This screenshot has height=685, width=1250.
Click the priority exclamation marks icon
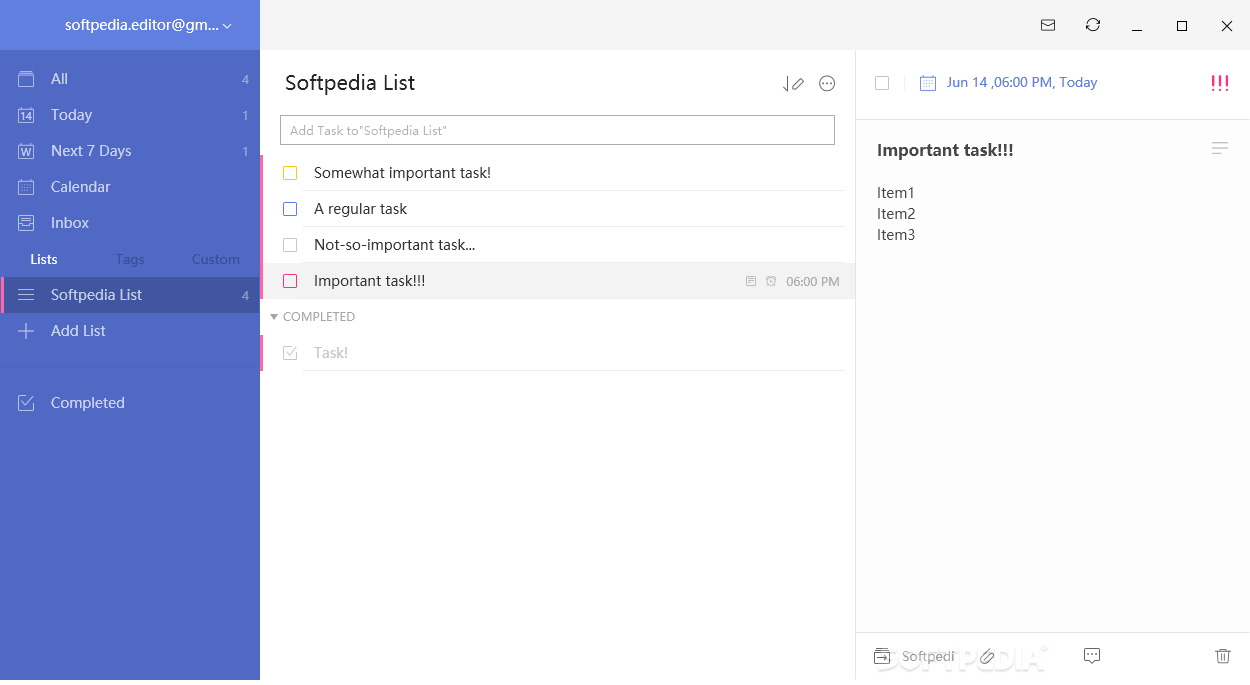pos(1220,83)
